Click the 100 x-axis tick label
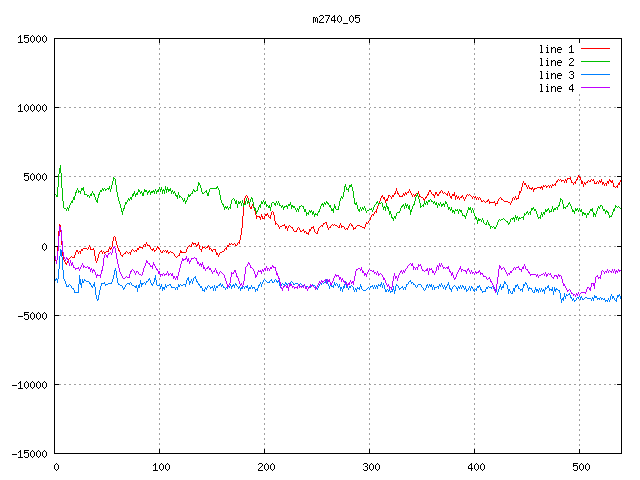This screenshot has height=480, width=640. (x=160, y=467)
